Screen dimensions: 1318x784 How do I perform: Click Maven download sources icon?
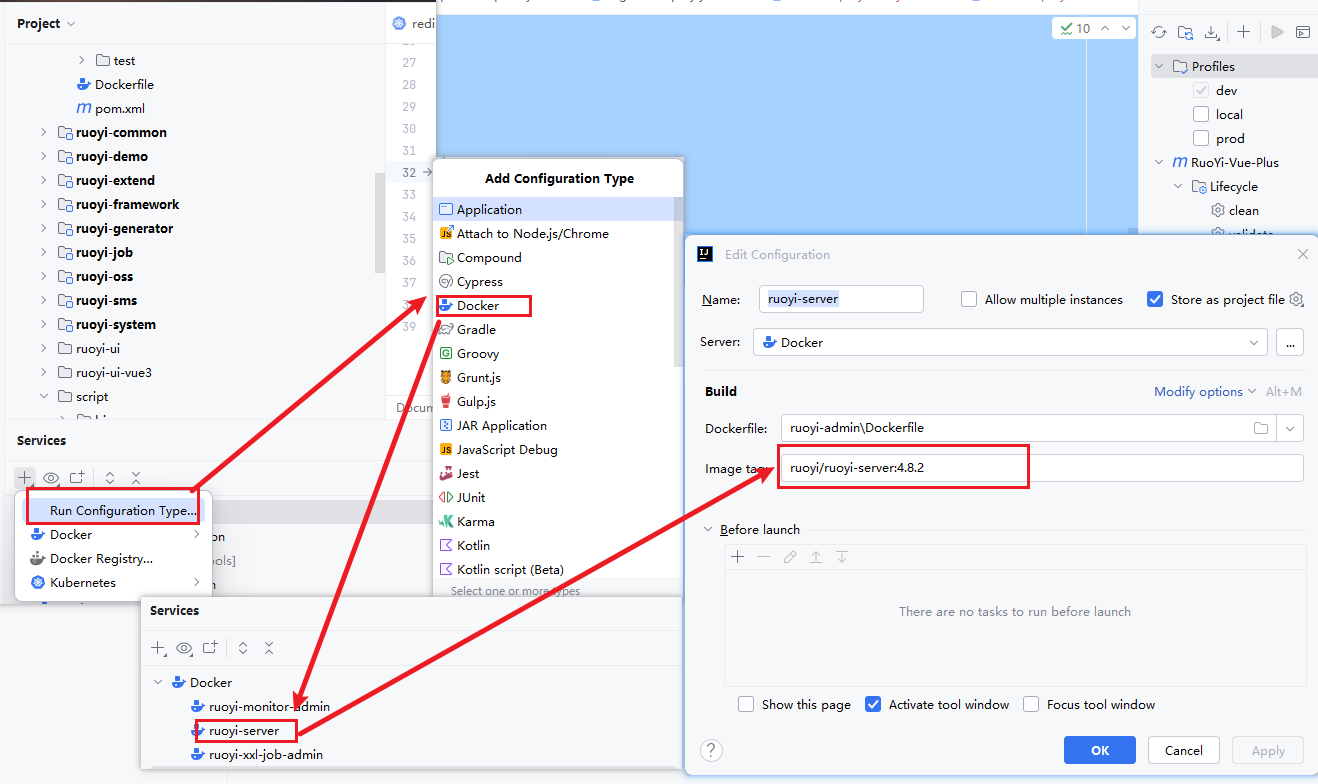click(1211, 32)
